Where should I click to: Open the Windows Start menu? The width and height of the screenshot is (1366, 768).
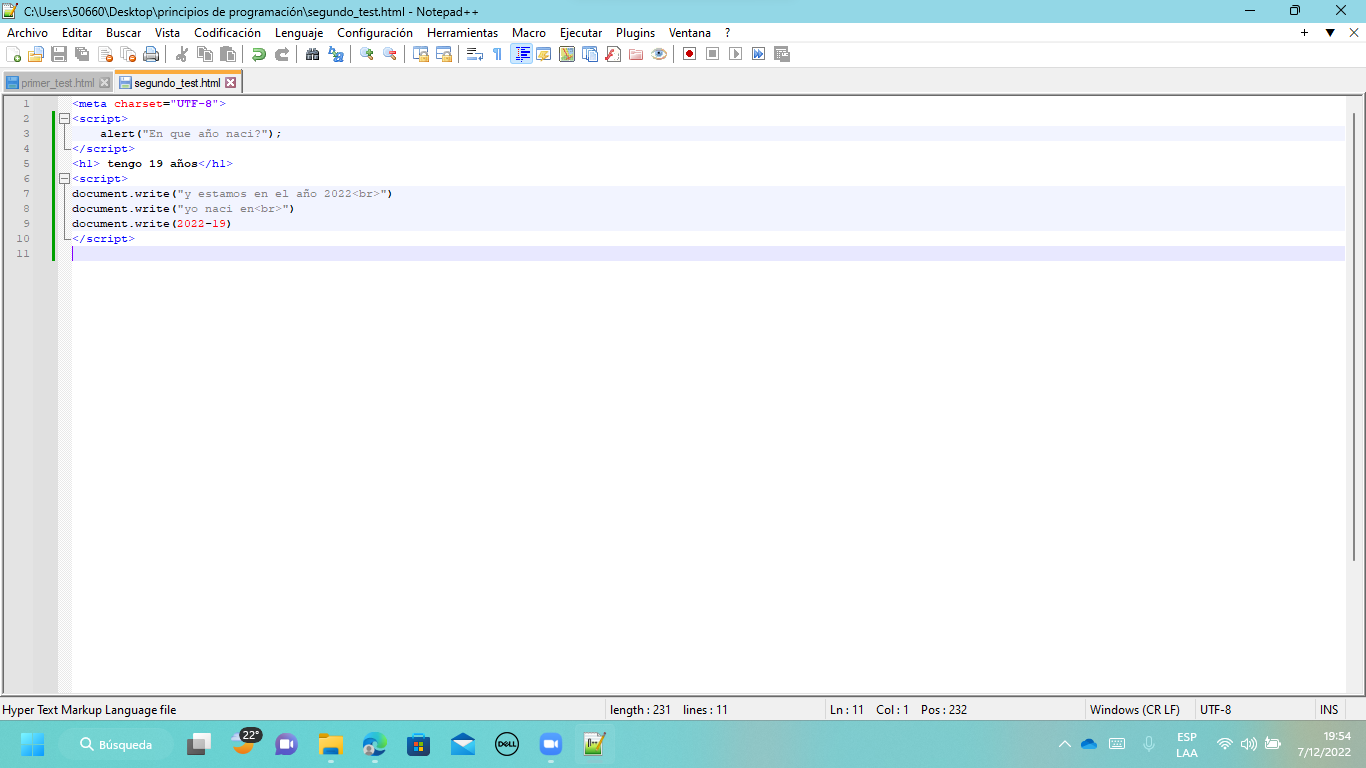point(32,744)
